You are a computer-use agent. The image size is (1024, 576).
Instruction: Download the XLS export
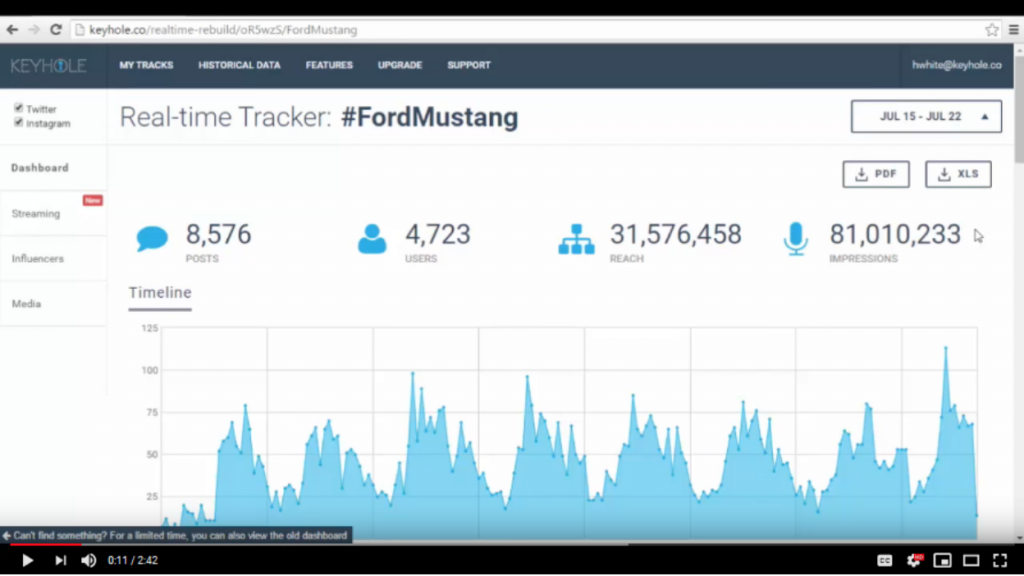pyautogui.click(x=958, y=174)
